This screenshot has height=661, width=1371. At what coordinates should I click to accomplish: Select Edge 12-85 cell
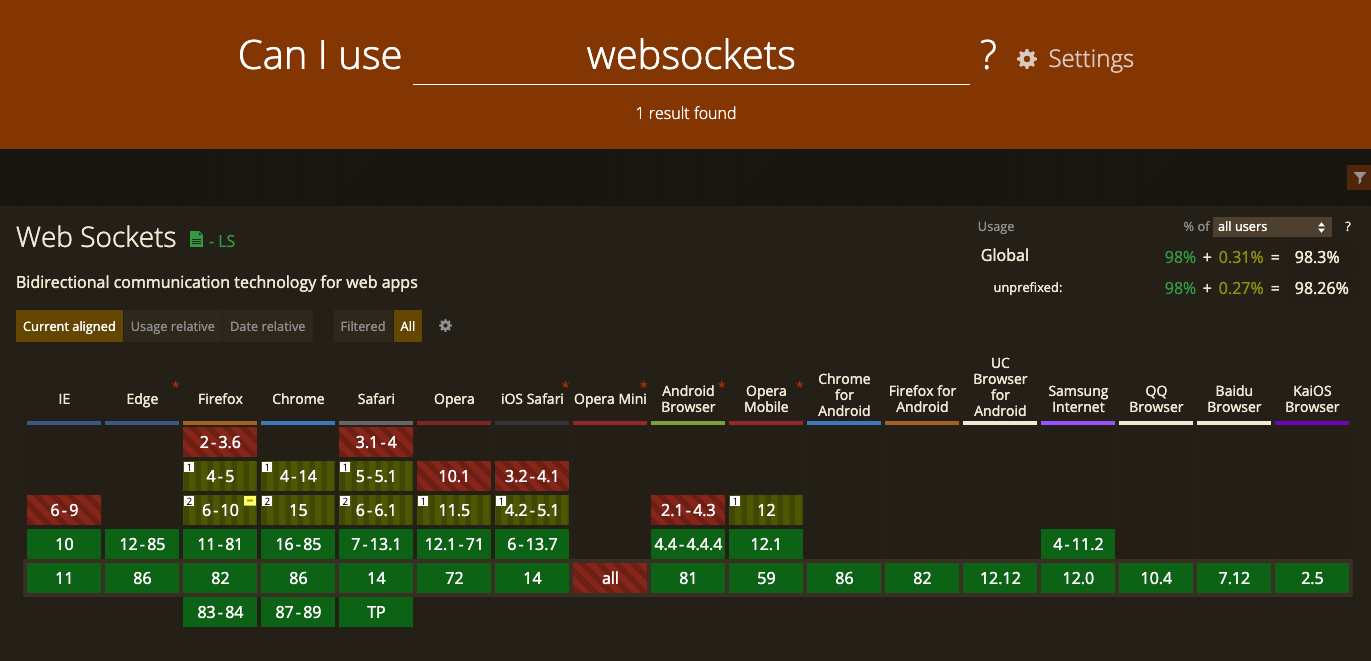[x=142, y=544]
